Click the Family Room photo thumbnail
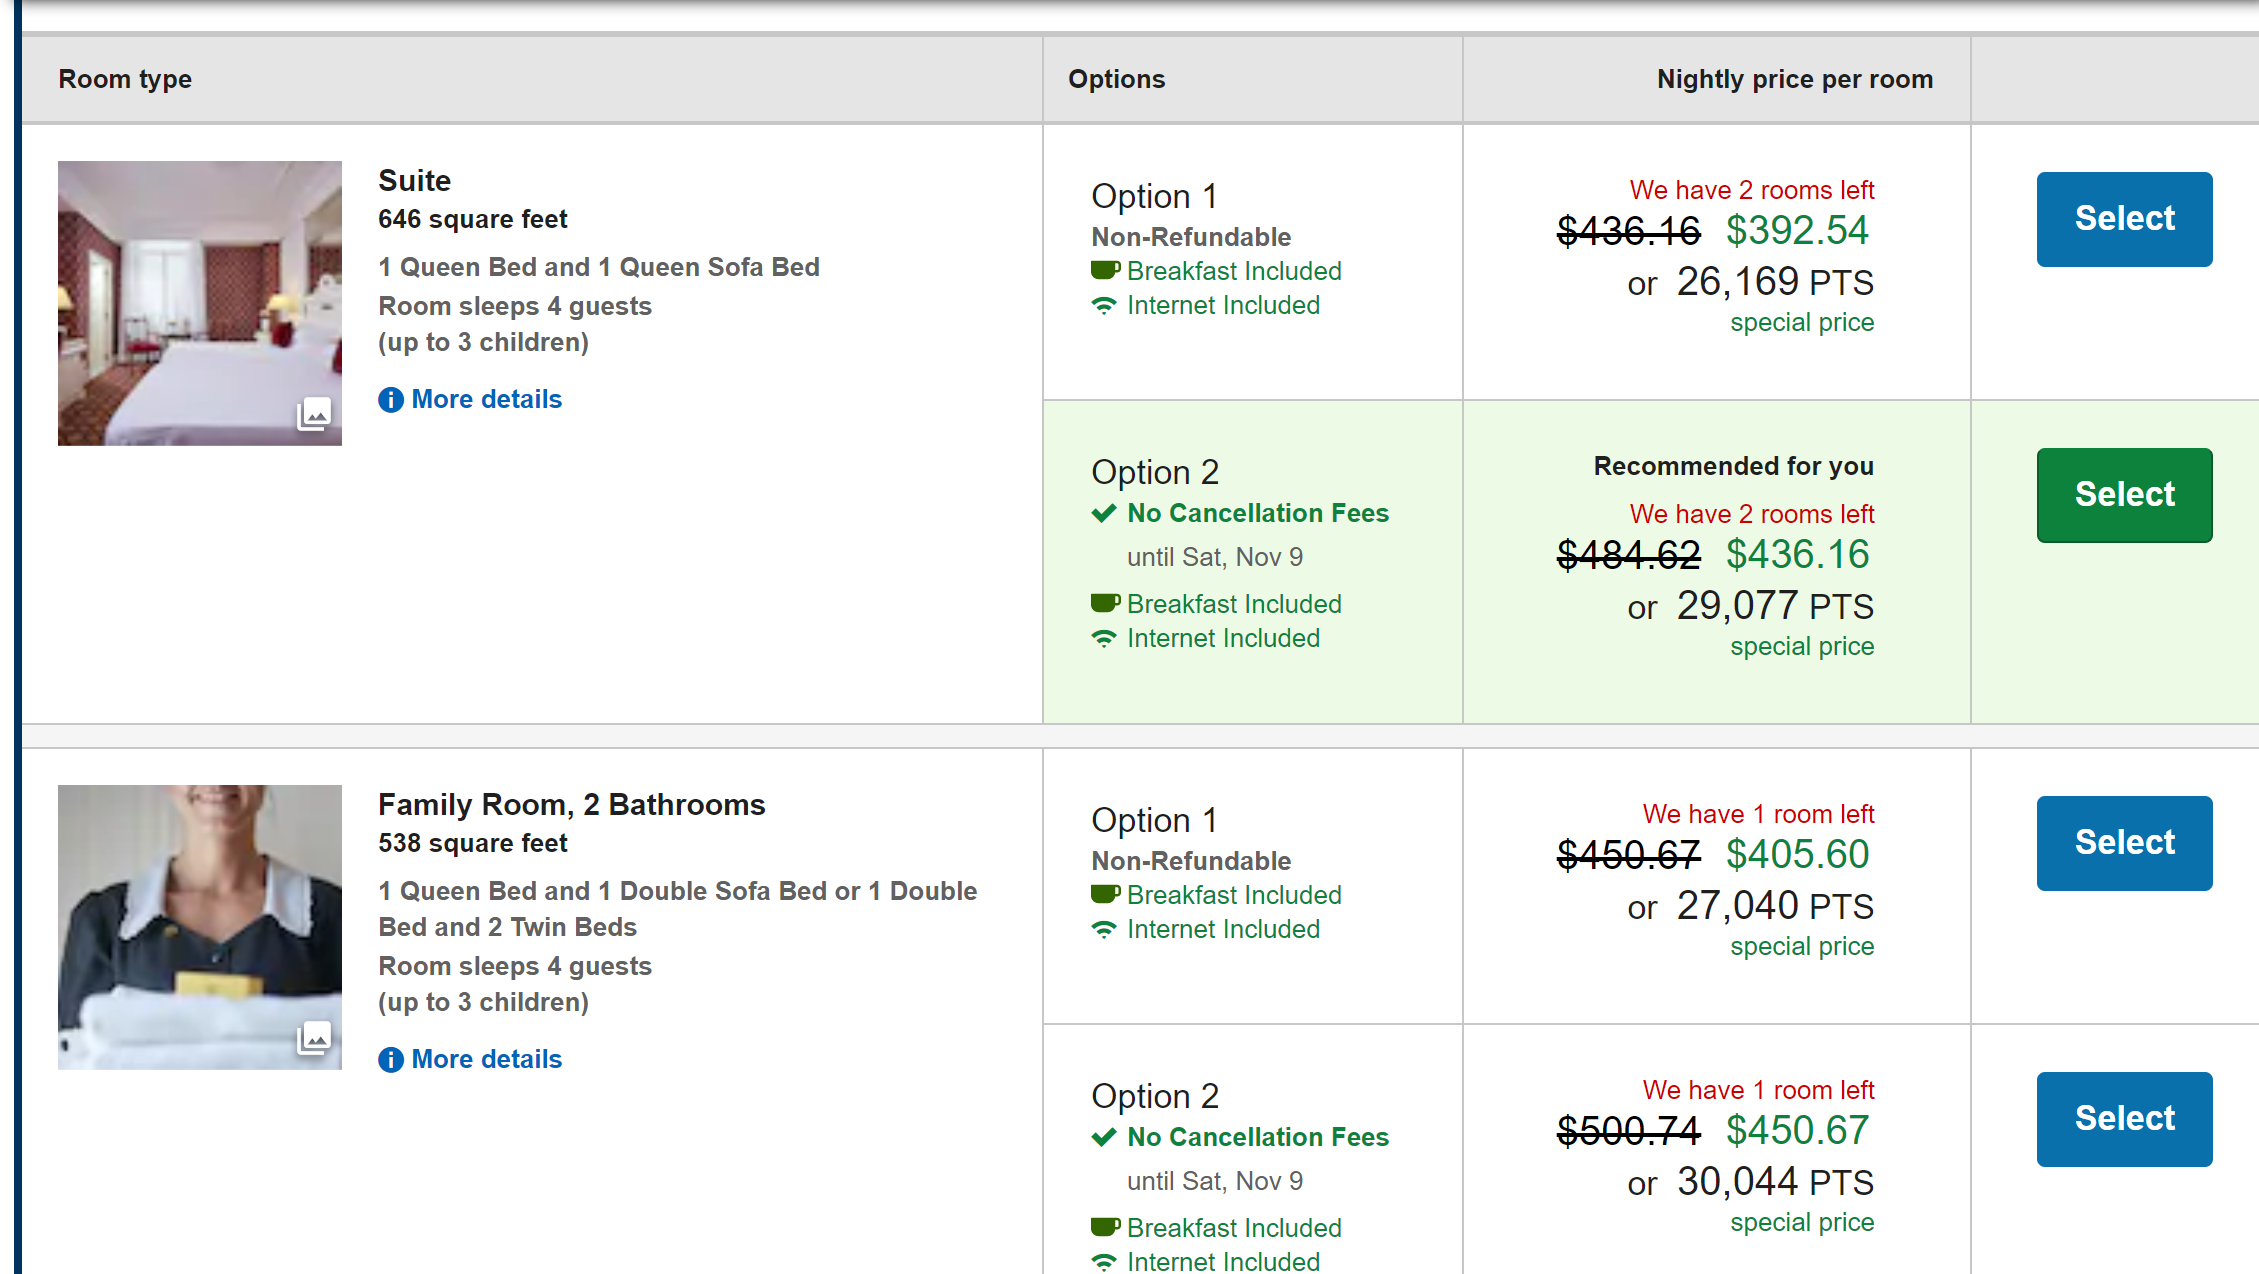Screen dimensions: 2259x1274 [x=199, y=927]
